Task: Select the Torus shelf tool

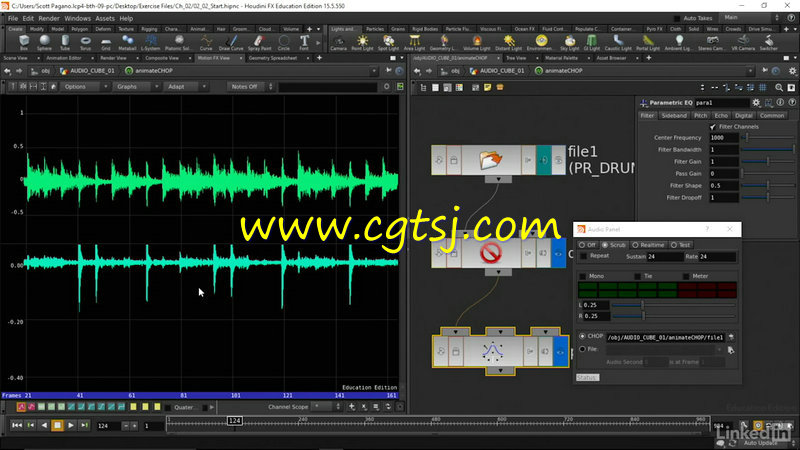Action: (85, 42)
